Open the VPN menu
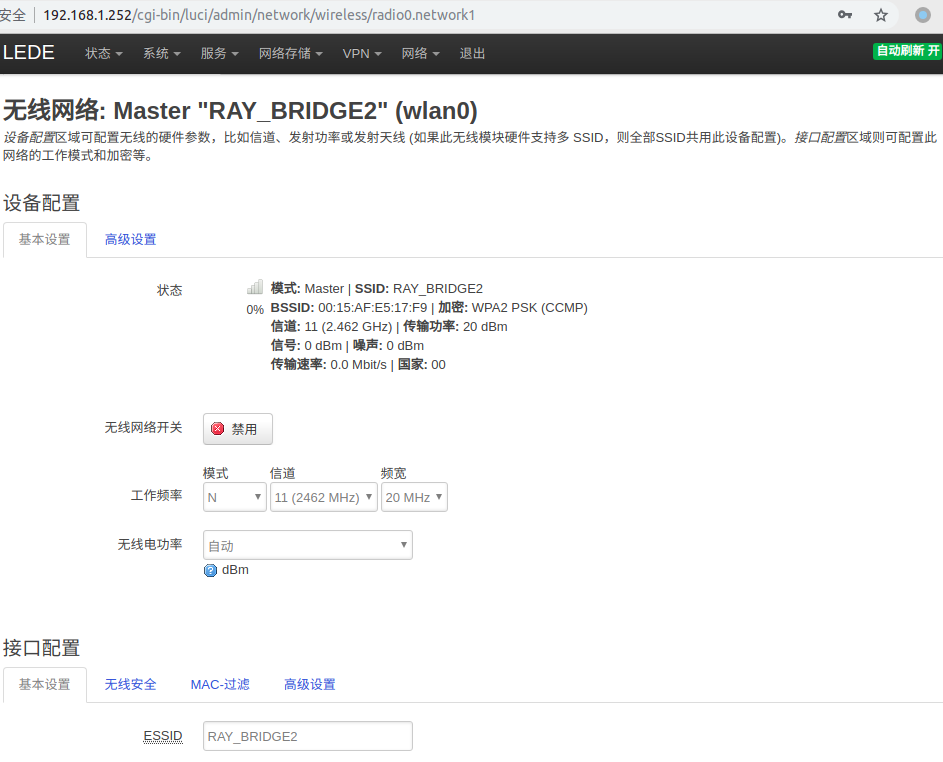Viewport: 943px width, 762px height. [362, 53]
